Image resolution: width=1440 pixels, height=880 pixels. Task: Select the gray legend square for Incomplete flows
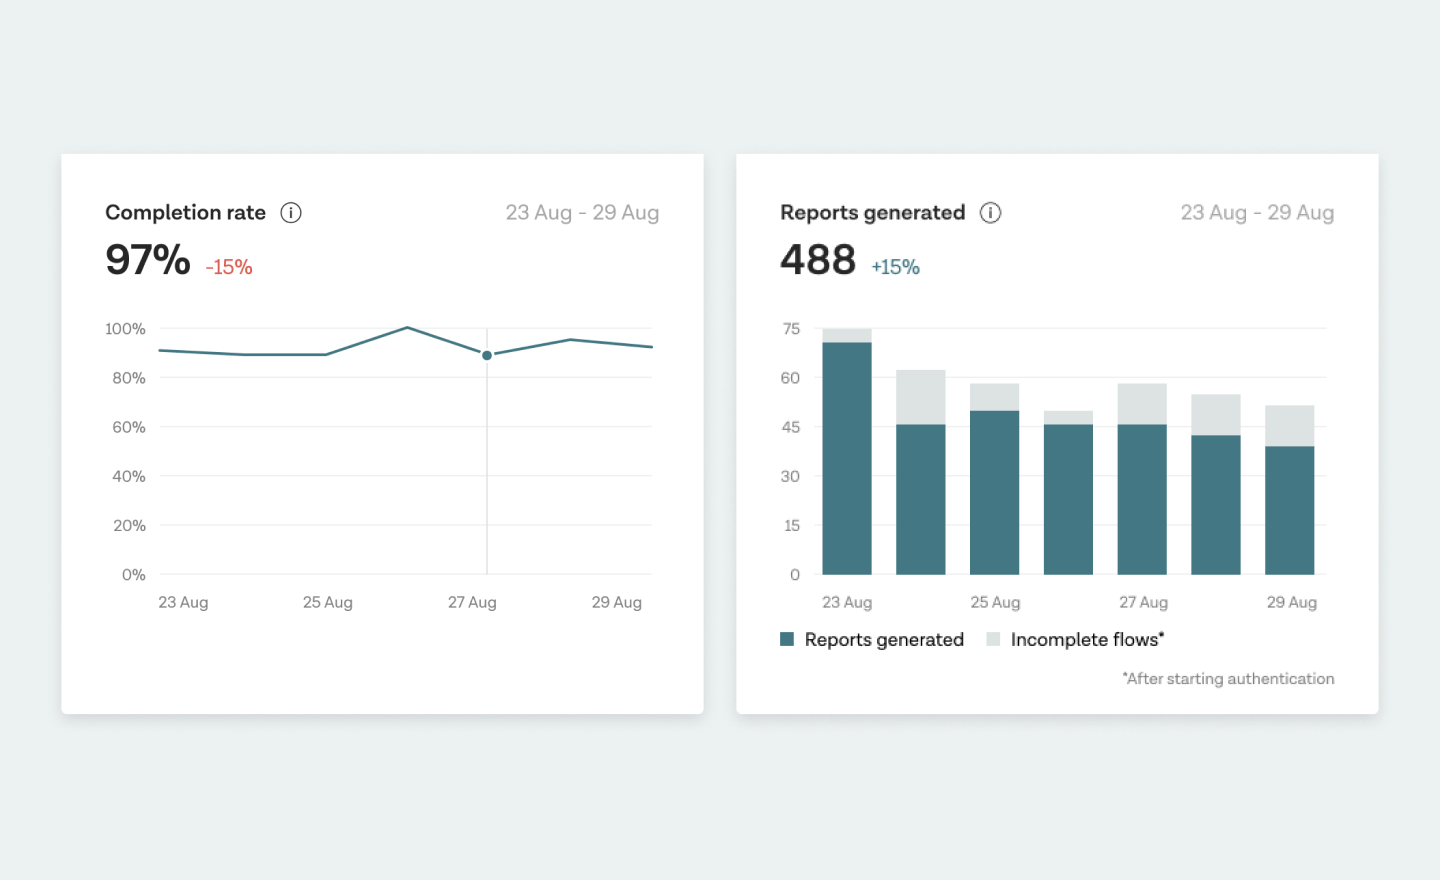(992, 639)
